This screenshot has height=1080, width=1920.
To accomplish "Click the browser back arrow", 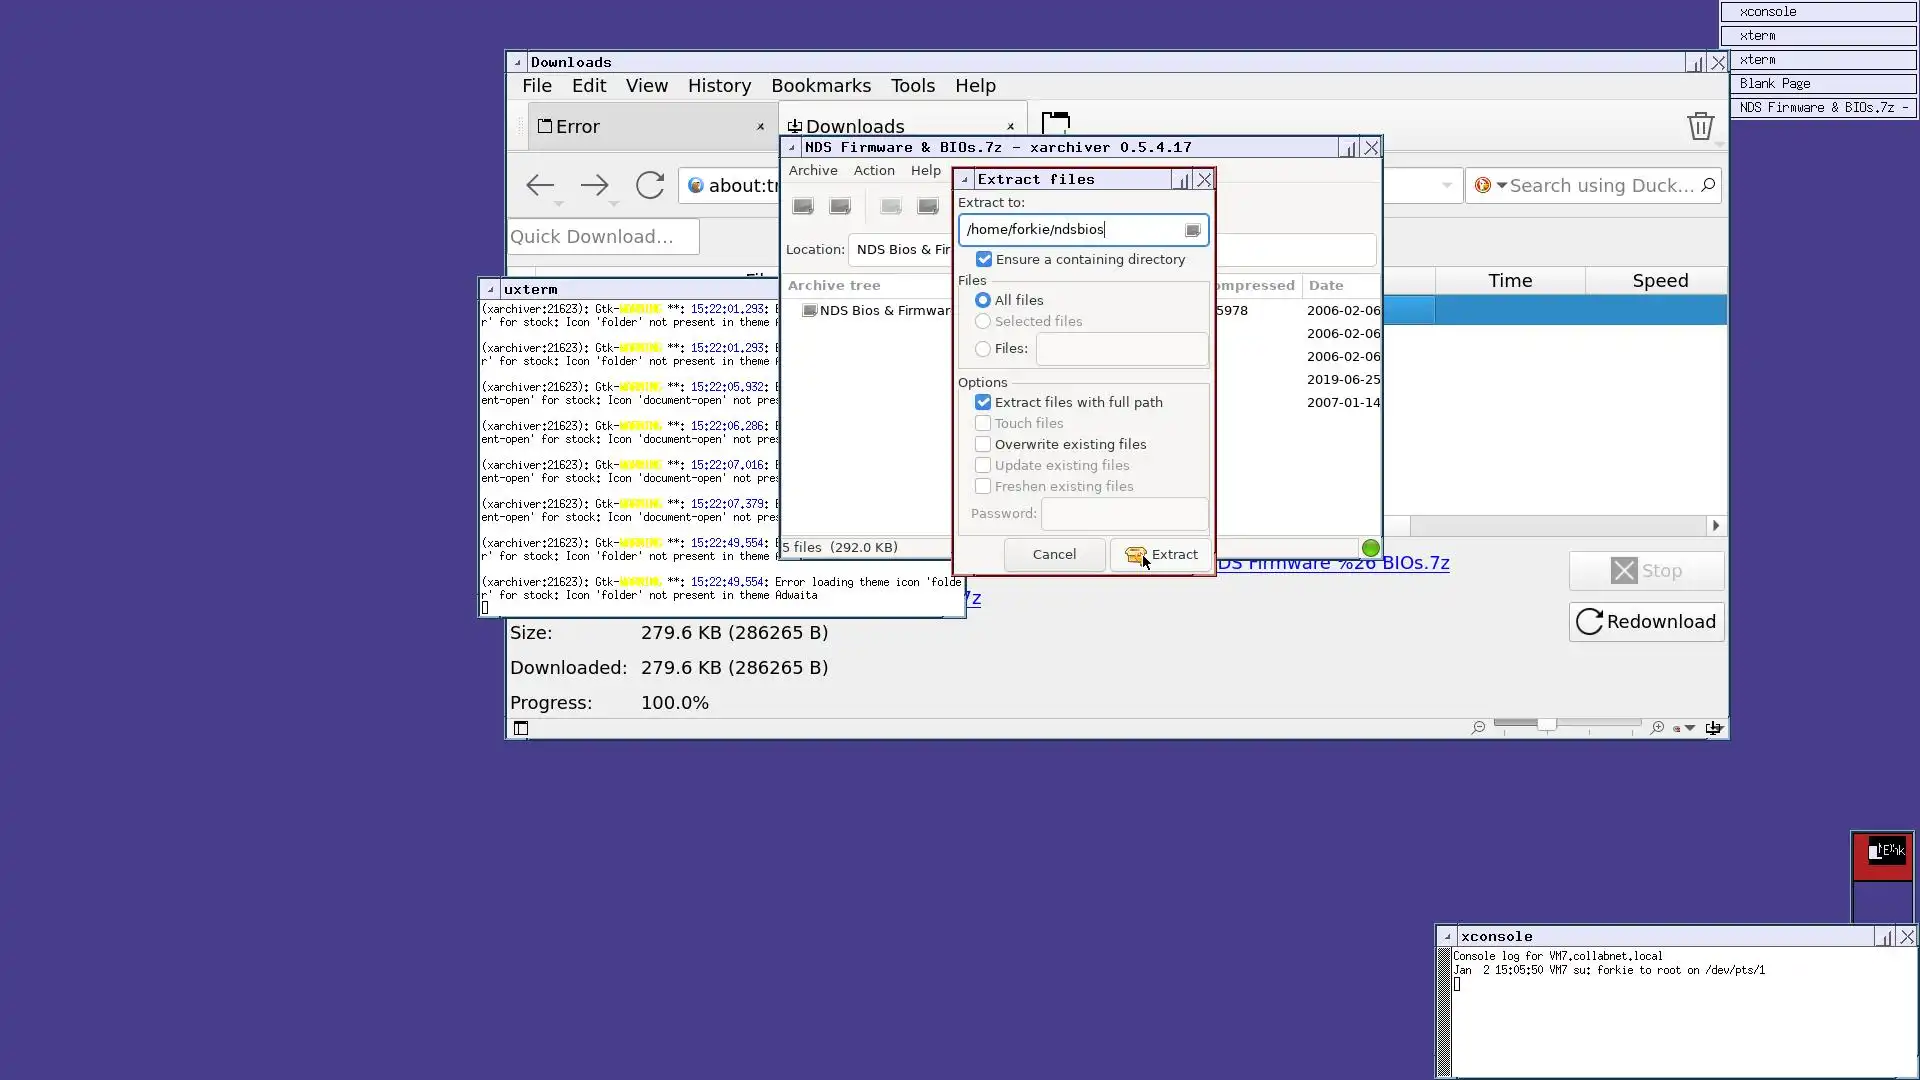I will point(540,185).
